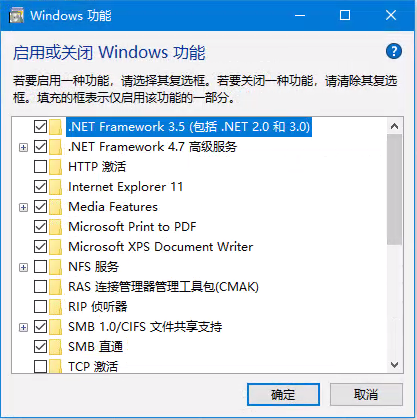Check the RAS 连接管理器管理工具包(CMAK) checkbox
Image resolution: width=417 pixels, height=420 pixels.
click(40, 287)
